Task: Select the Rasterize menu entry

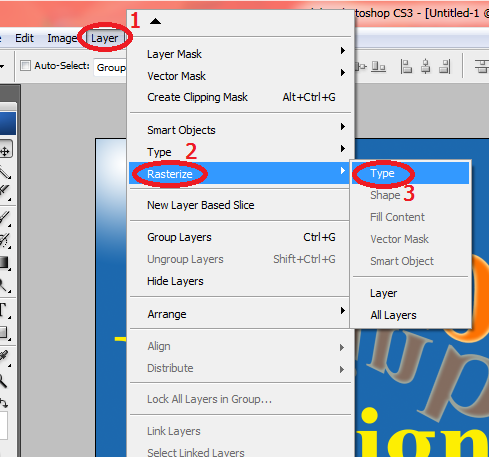Action: [240, 173]
